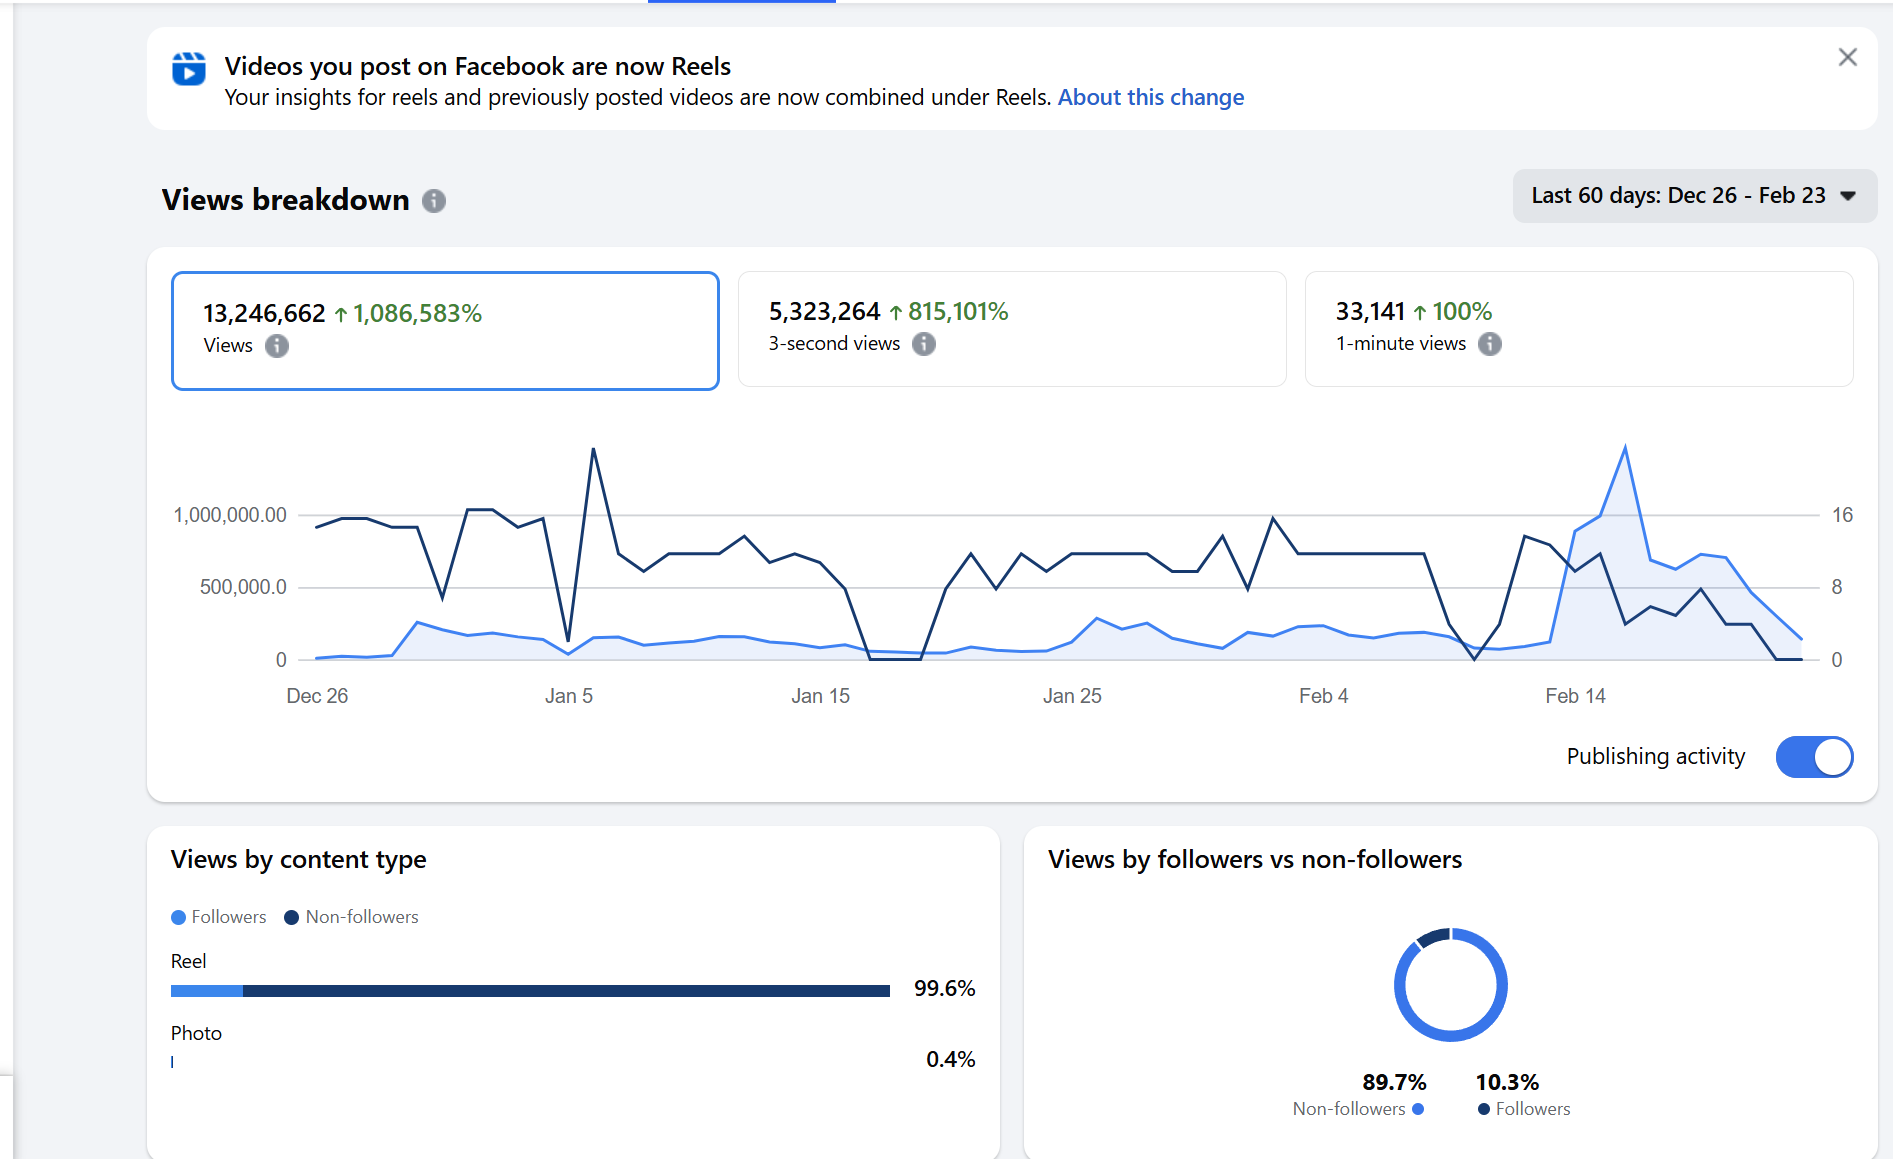The width and height of the screenshot is (1893, 1159).
Task: Click info icon next to Views metric
Action: click(x=277, y=346)
